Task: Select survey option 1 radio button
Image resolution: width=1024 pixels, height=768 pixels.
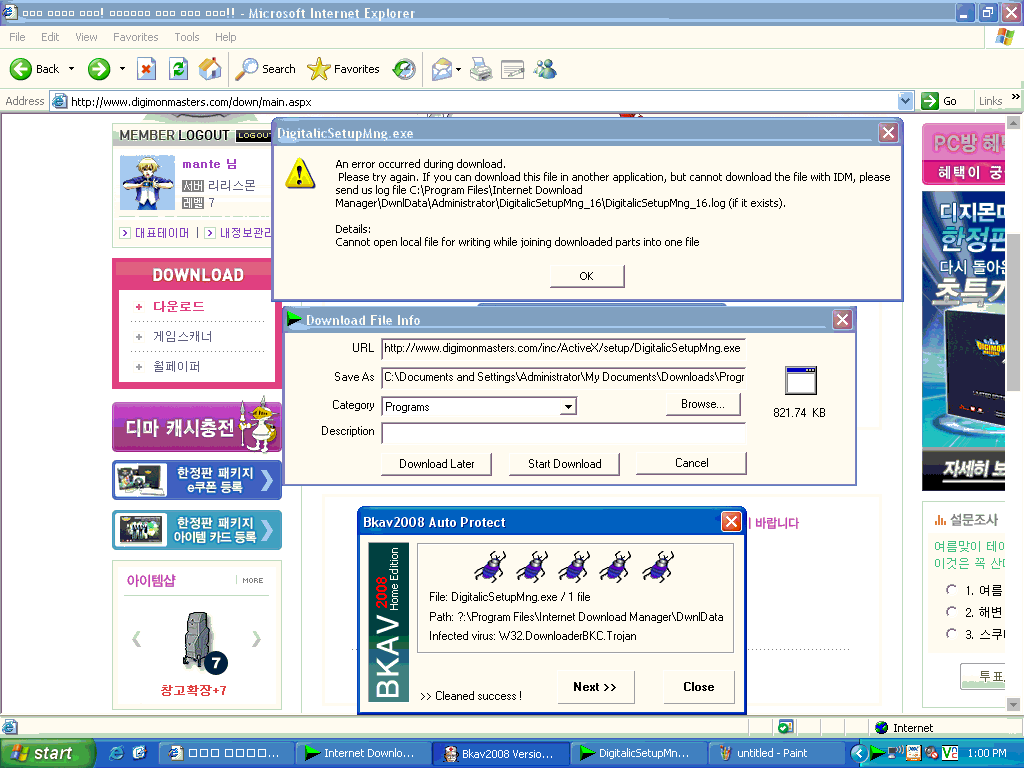Action: (951, 590)
